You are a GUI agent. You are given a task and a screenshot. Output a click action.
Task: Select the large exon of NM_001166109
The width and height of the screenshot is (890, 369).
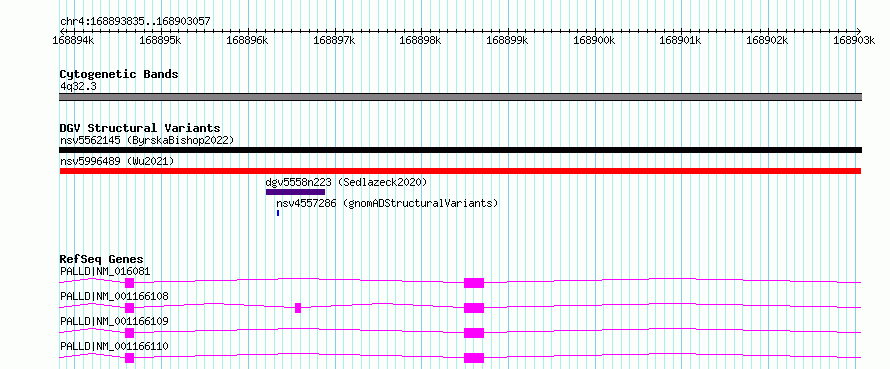474,333
